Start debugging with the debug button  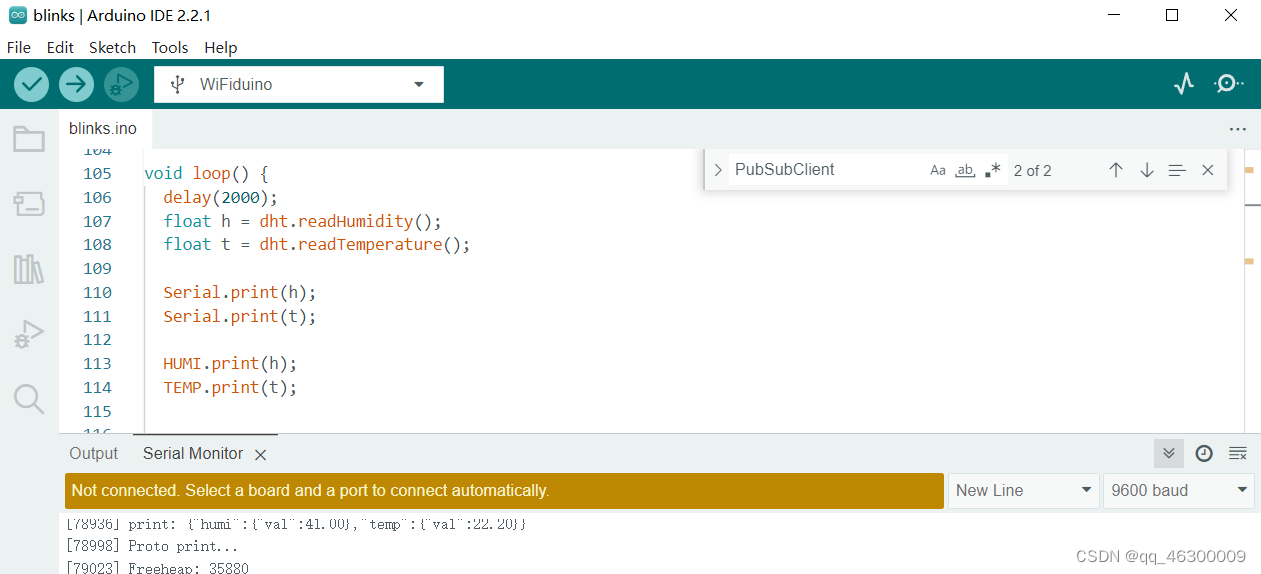(x=121, y=84)
